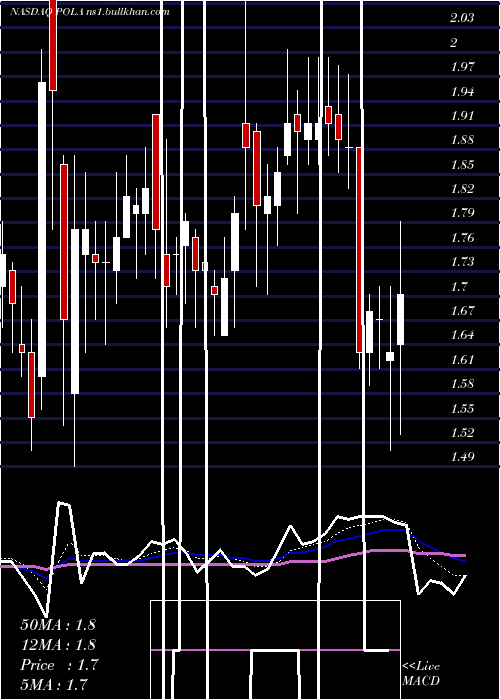Click the 1.55 price axis label
The width and height of the screenshot is (500, 700).
(x=462, y=408)
